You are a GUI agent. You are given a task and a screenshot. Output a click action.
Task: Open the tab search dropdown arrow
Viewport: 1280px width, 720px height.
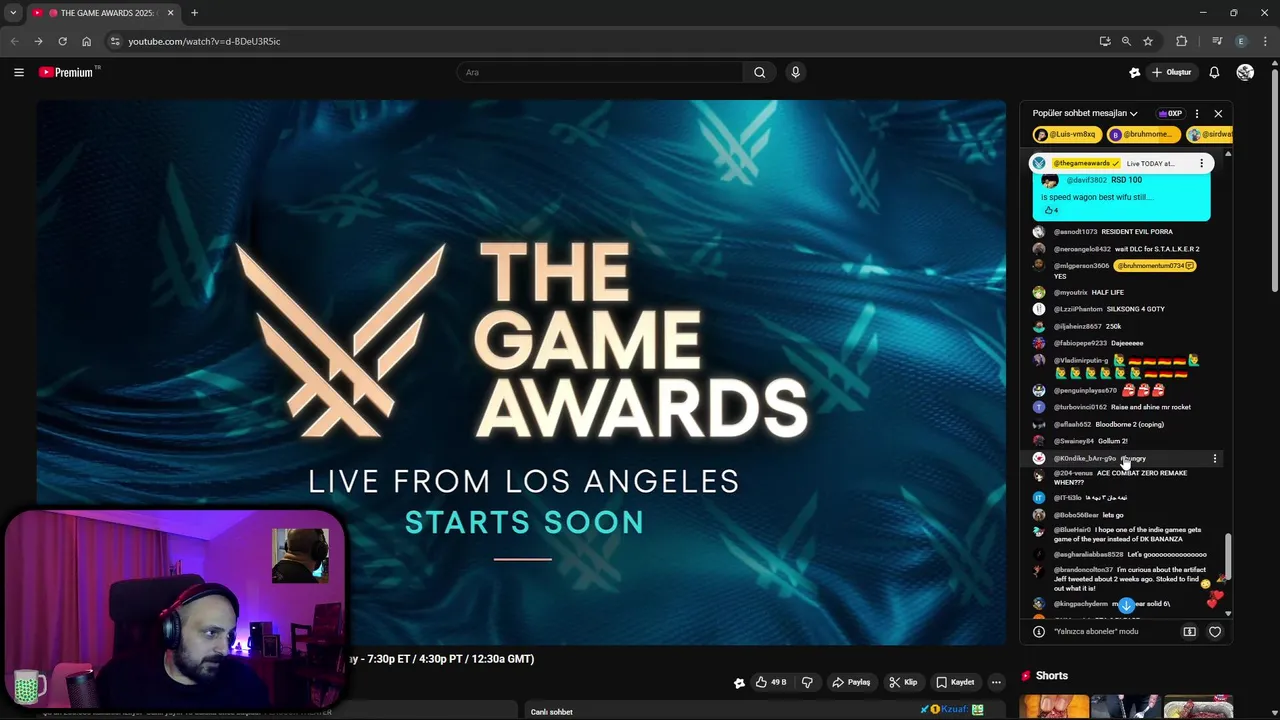click(13, 13)
